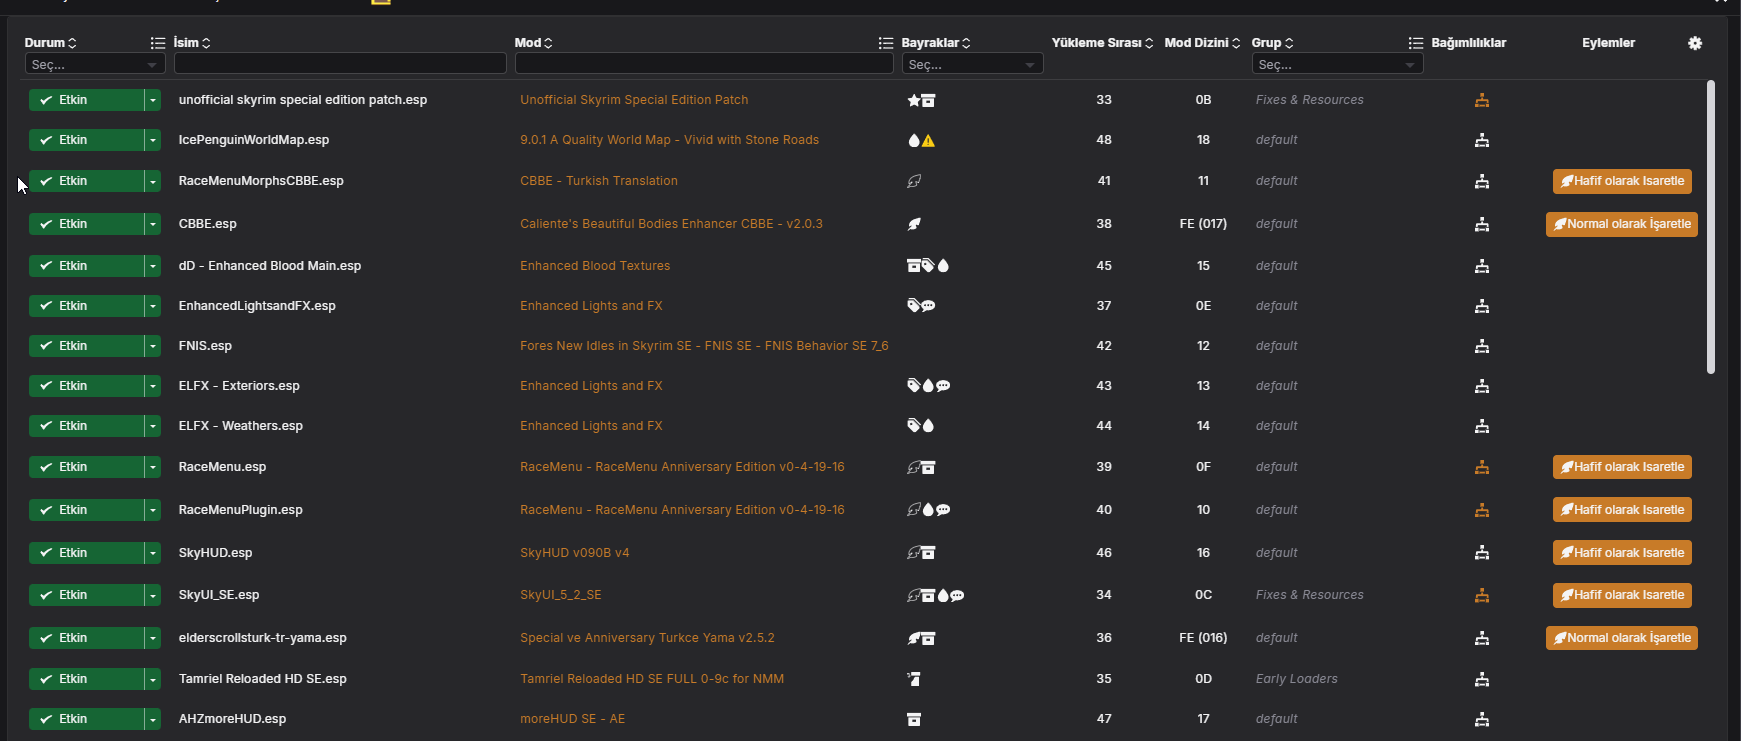Click Hafif olarak İşaretle for RaceMenuMorphsCBBE.esp
The height and width of the screenshot is (741, 1741).
(1622, 181)
